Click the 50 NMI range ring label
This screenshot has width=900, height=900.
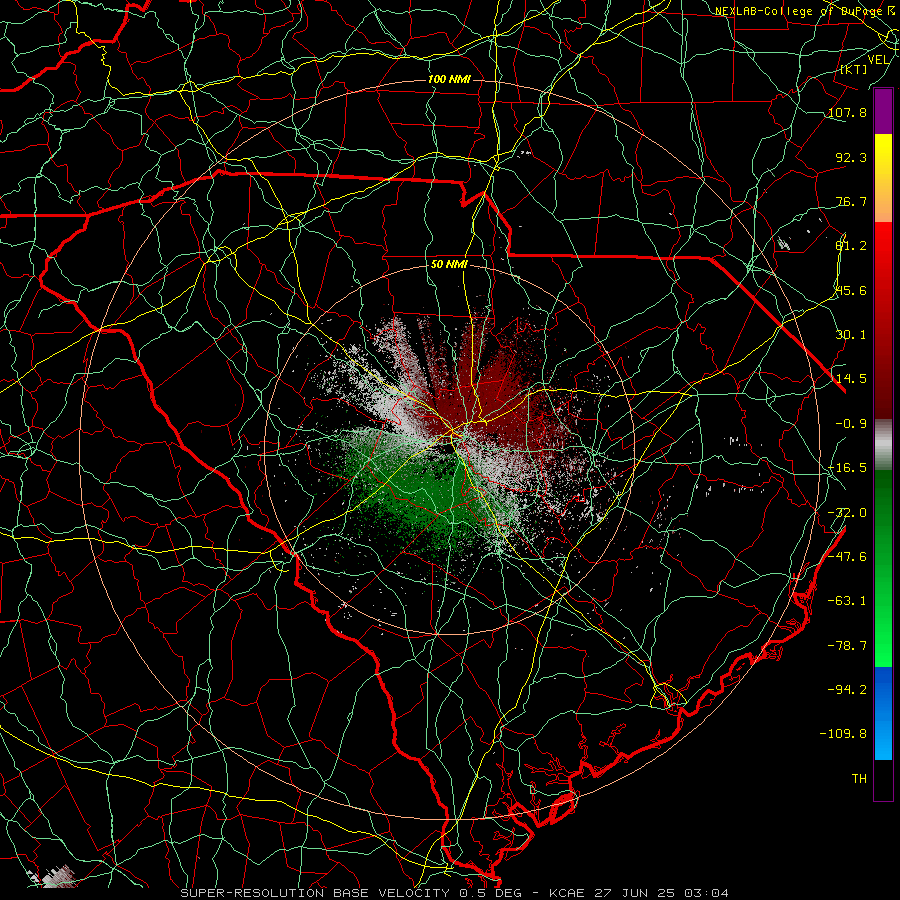tap(449, 265)
